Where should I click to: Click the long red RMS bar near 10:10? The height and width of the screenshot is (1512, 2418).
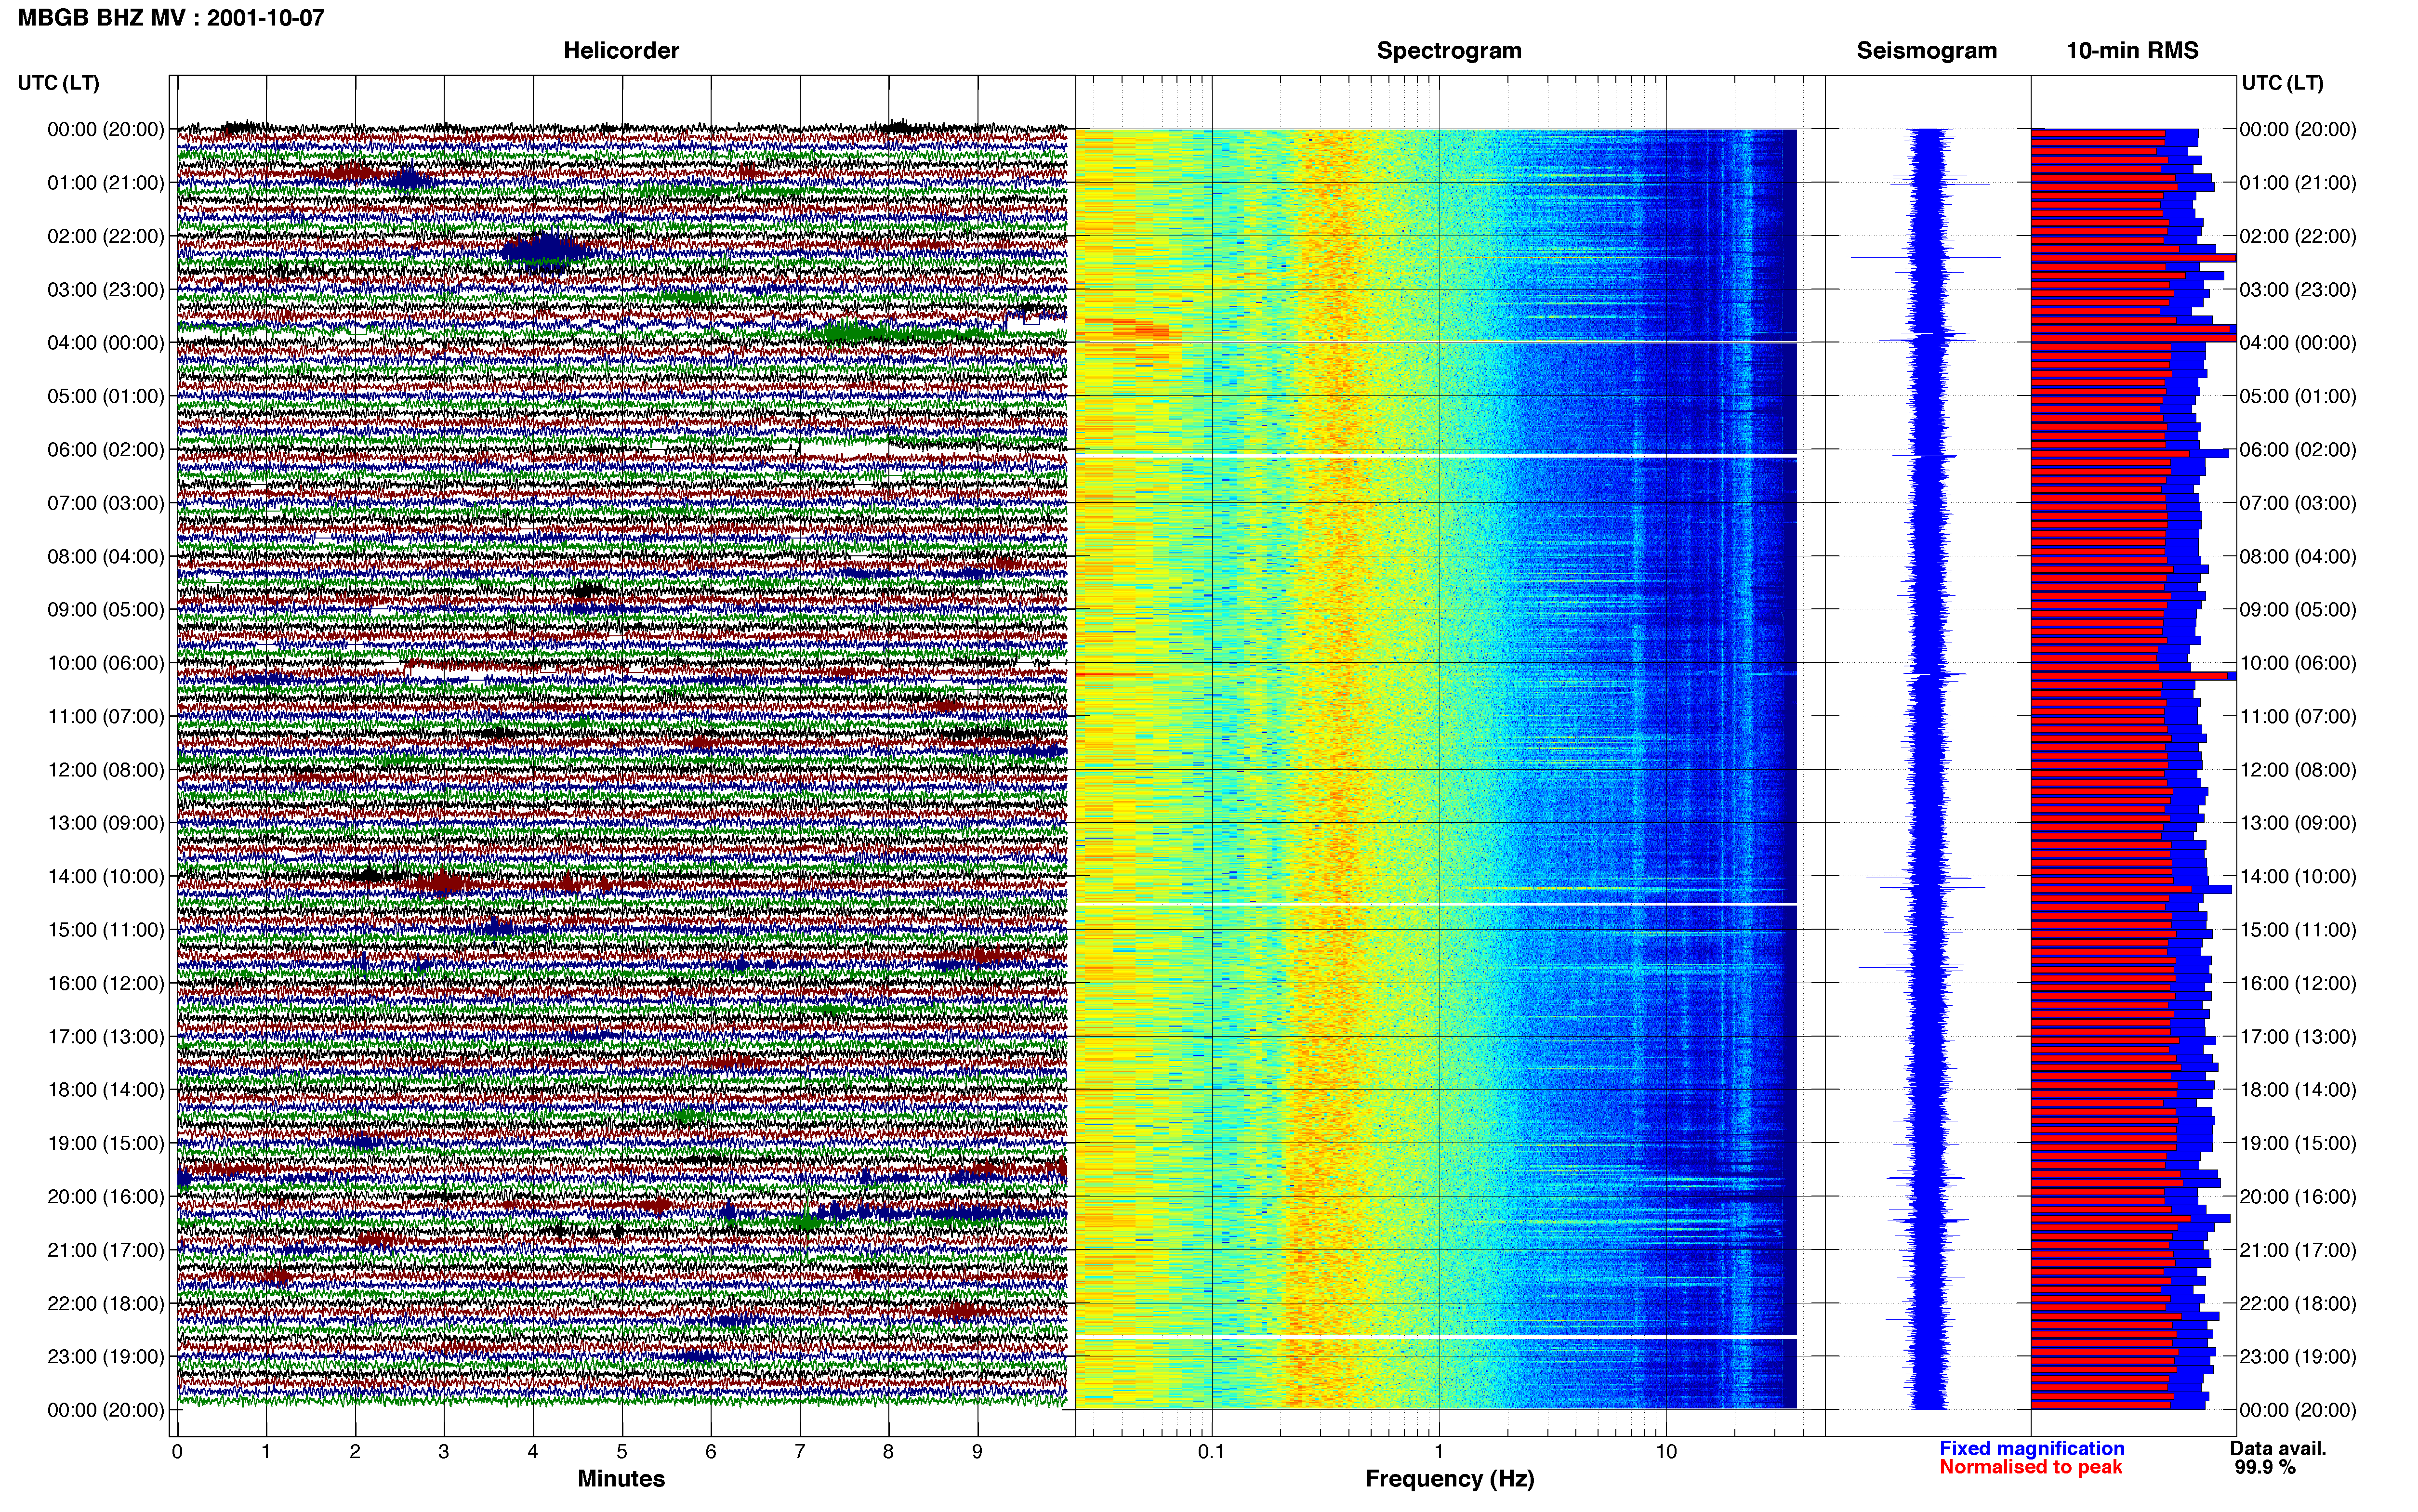click(x=2130, y=676)
